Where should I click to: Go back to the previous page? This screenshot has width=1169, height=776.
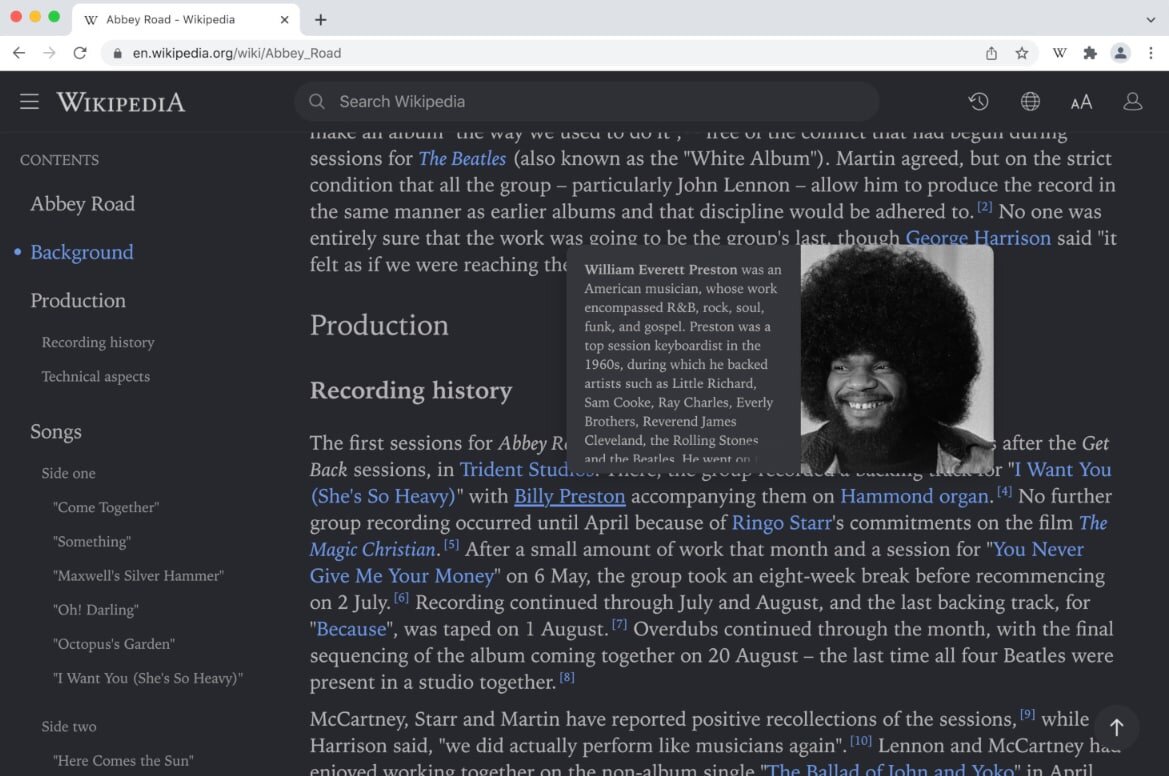click(19, 53)
